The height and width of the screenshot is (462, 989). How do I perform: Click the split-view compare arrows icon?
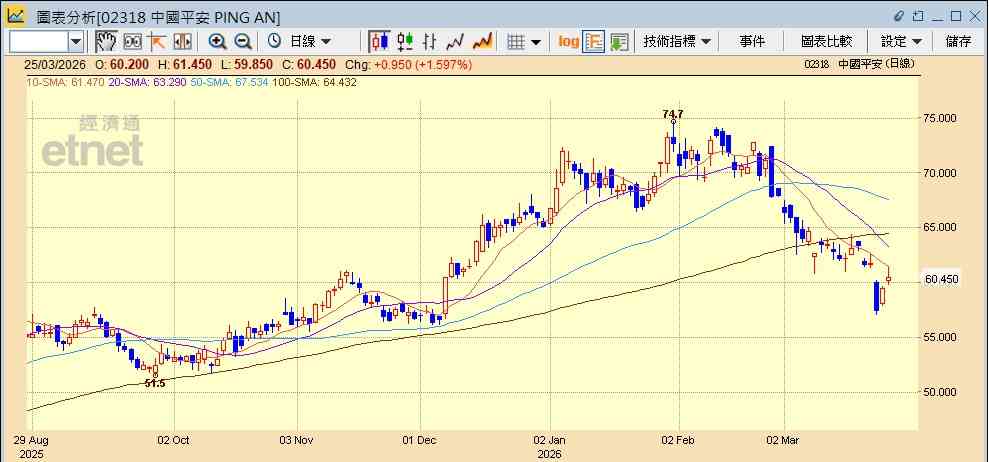coord(182,42)
